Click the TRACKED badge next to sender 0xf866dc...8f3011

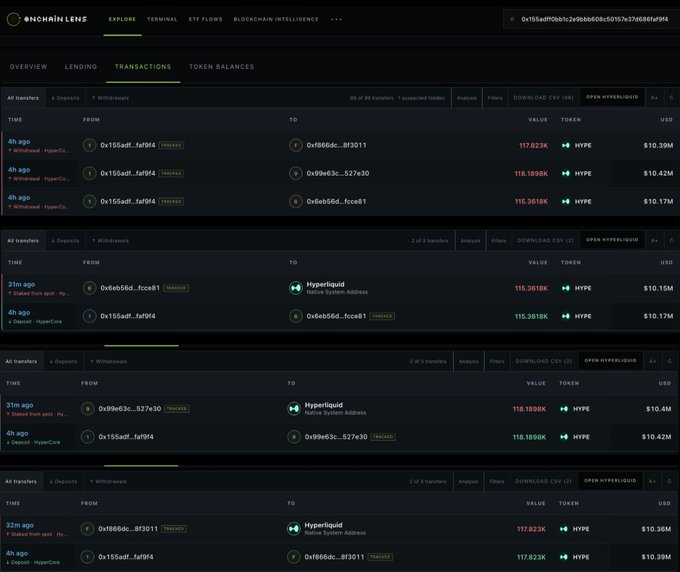173,529
